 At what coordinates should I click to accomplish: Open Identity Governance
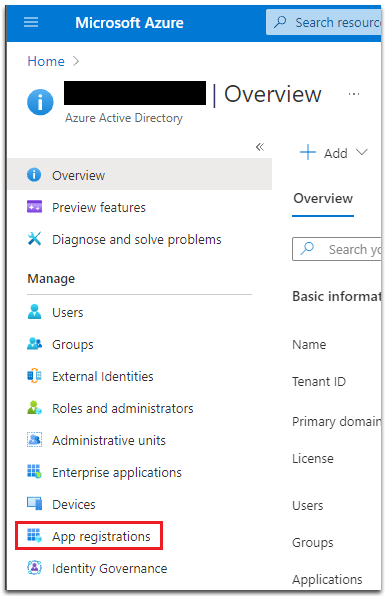109,569
